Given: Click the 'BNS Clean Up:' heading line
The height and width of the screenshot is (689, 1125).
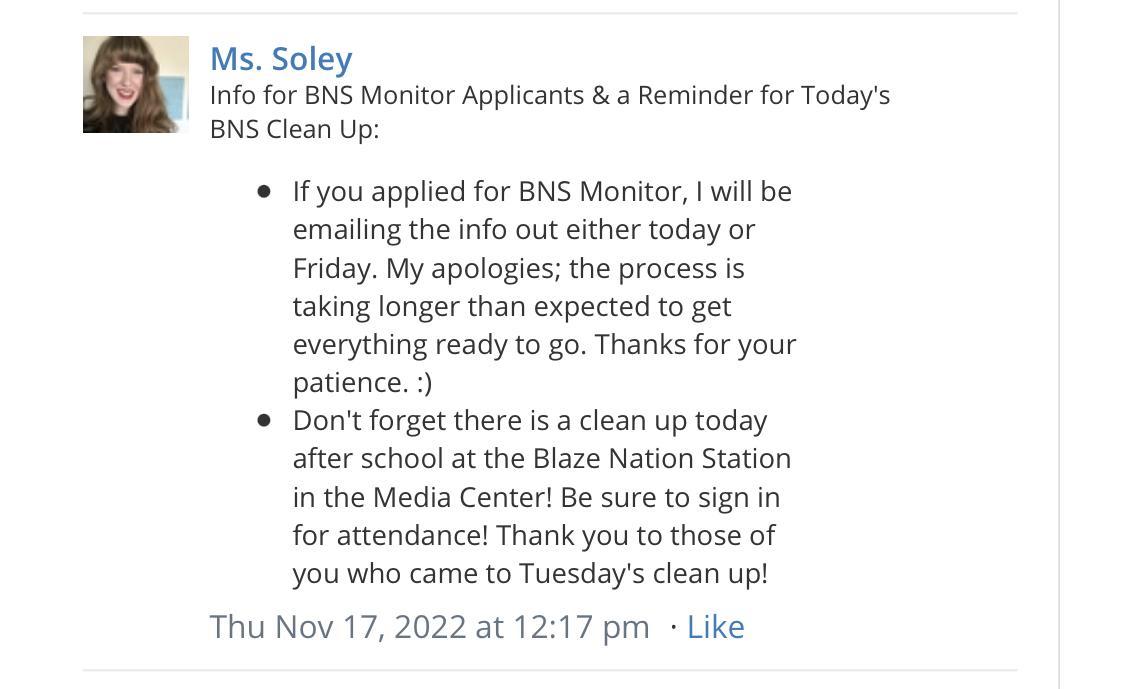Looking at the screenshot, I should point(294,130).
